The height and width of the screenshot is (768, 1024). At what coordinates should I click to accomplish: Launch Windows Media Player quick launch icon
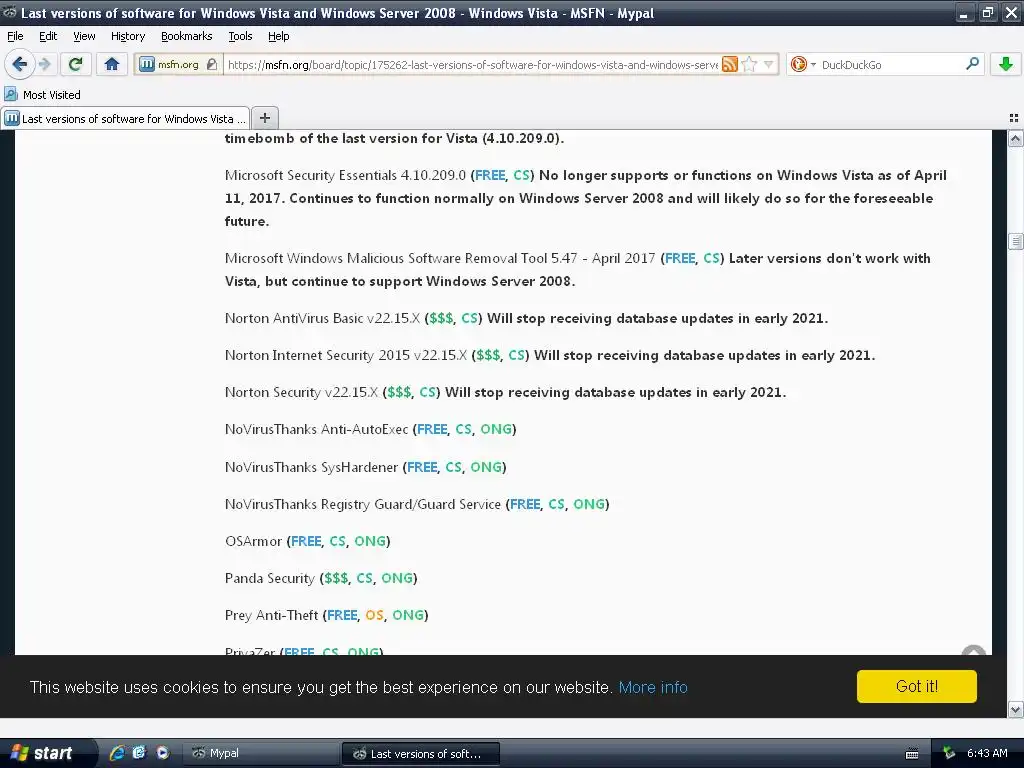coord(163,753)
